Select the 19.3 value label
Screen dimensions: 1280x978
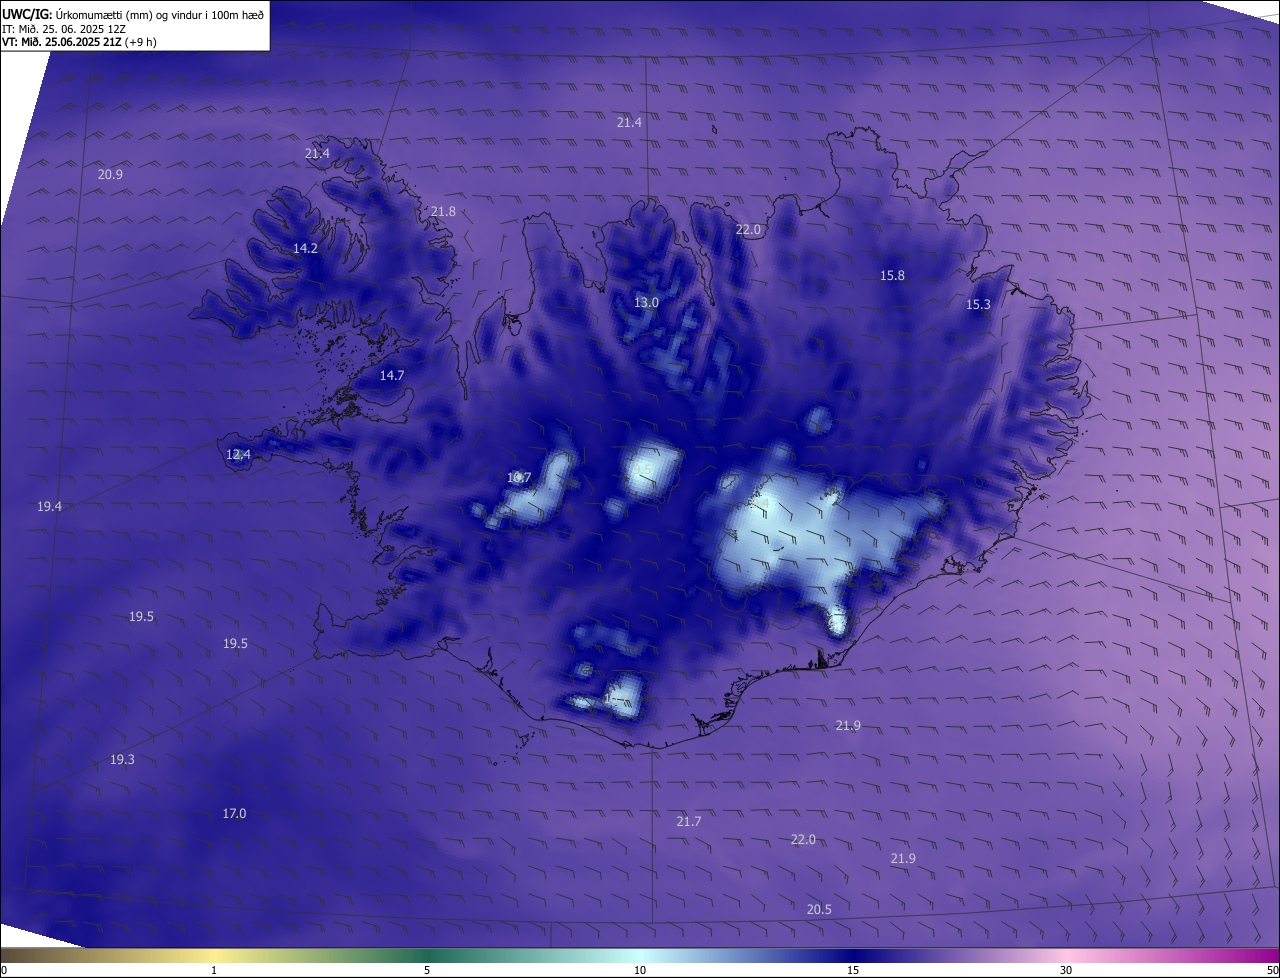(x=122, y=759)
